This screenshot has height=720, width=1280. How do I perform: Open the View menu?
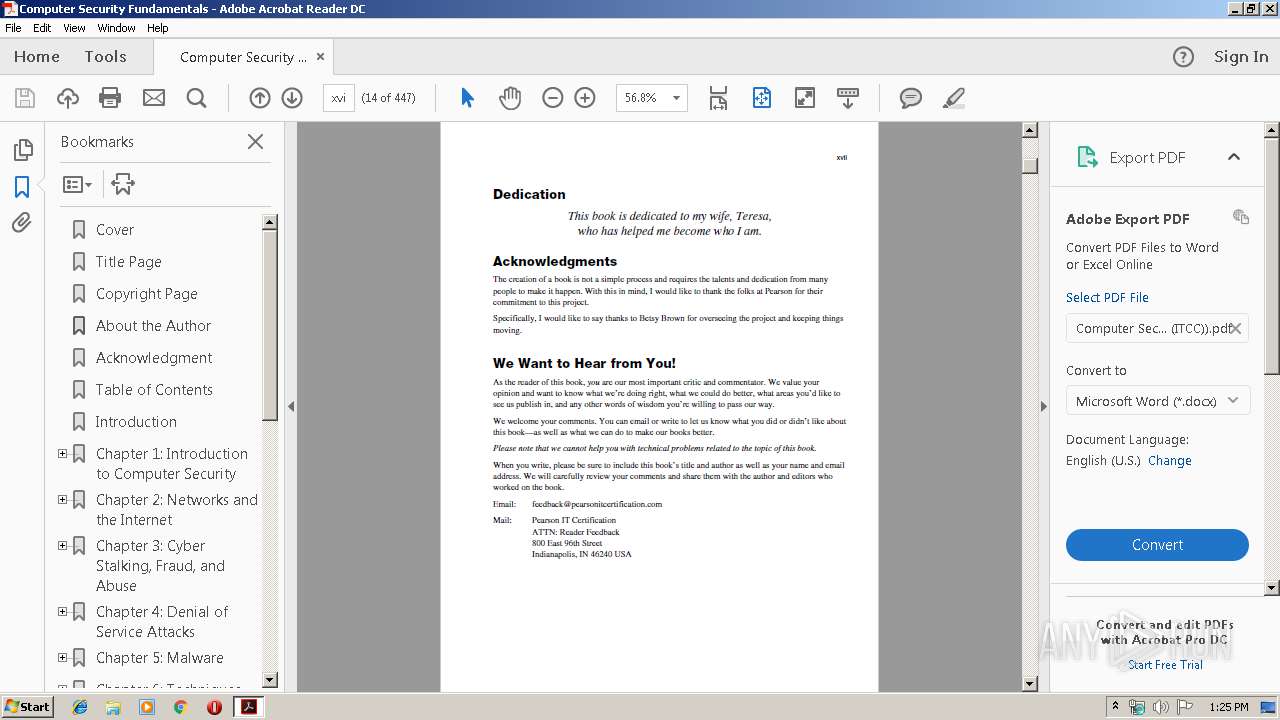(x=75, y=28)
